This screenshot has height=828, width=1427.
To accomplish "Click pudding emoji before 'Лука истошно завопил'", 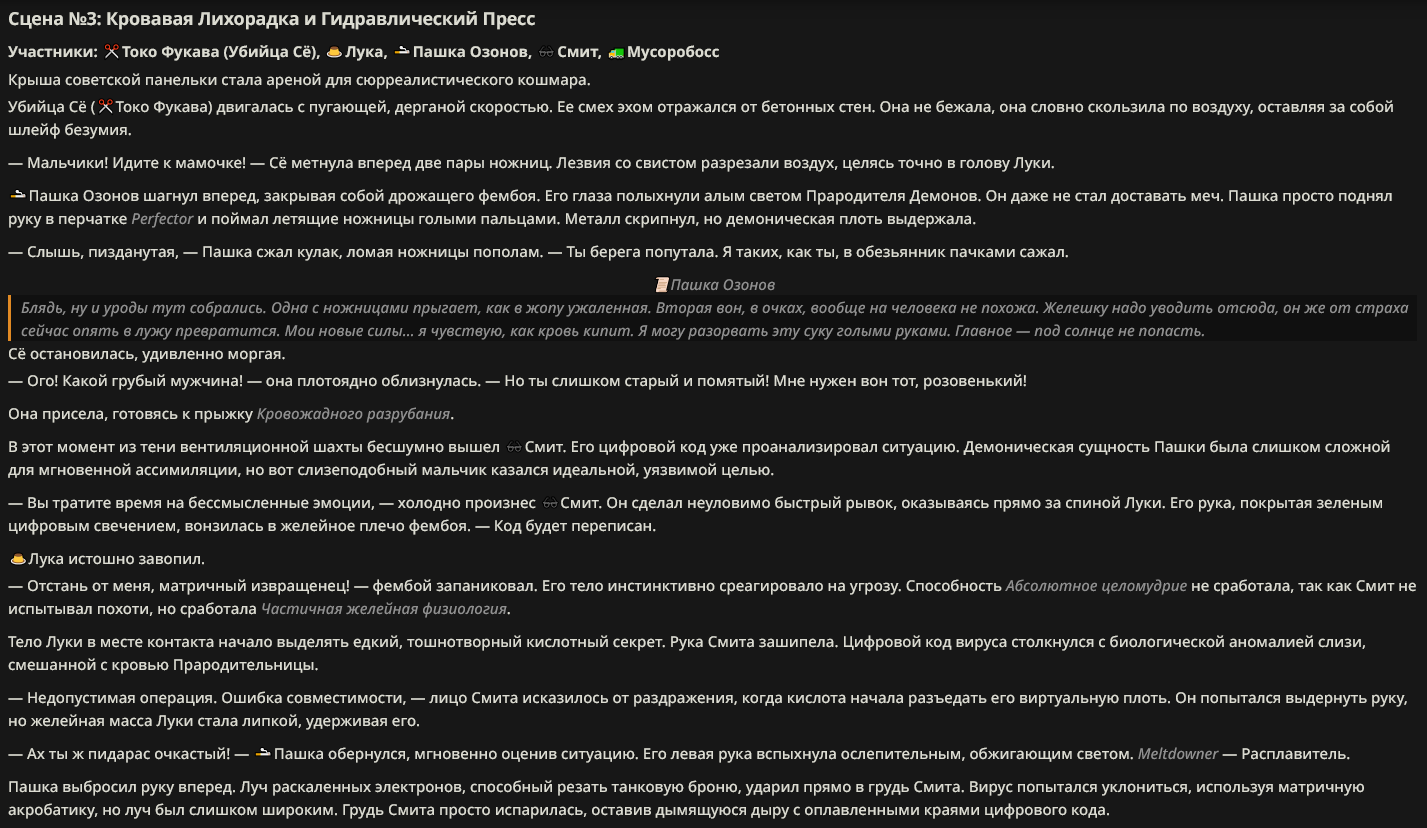I will click(x=17, y=559).
